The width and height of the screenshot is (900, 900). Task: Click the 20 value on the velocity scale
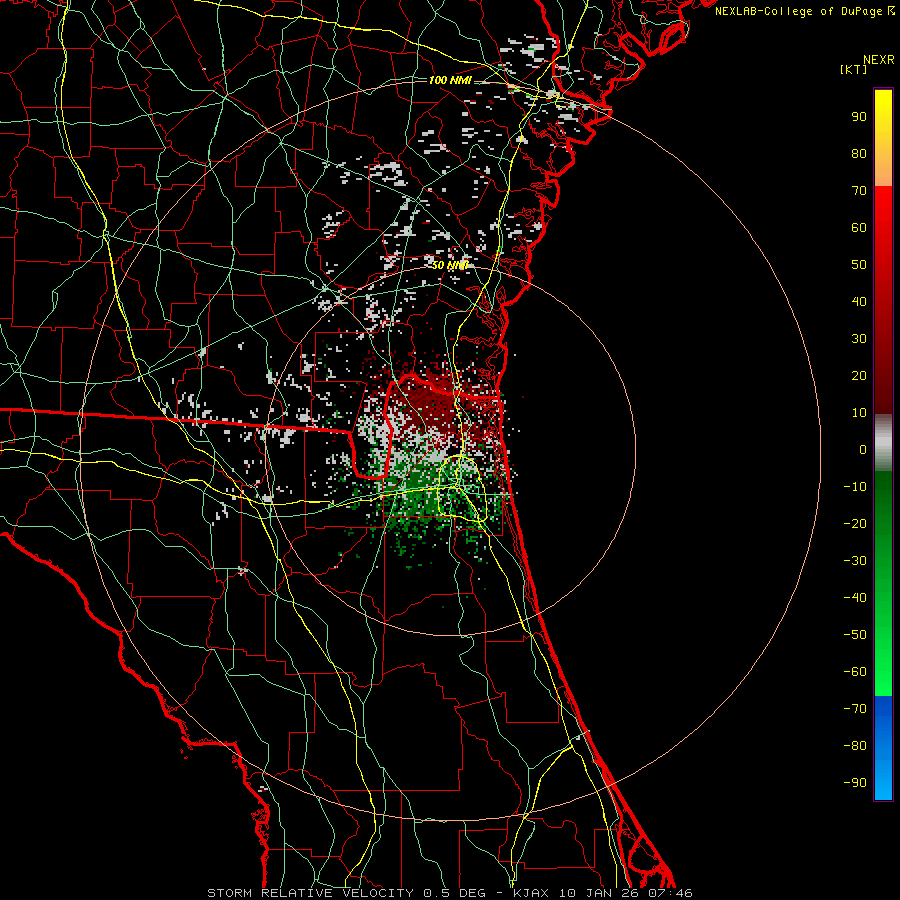(859, 376)
